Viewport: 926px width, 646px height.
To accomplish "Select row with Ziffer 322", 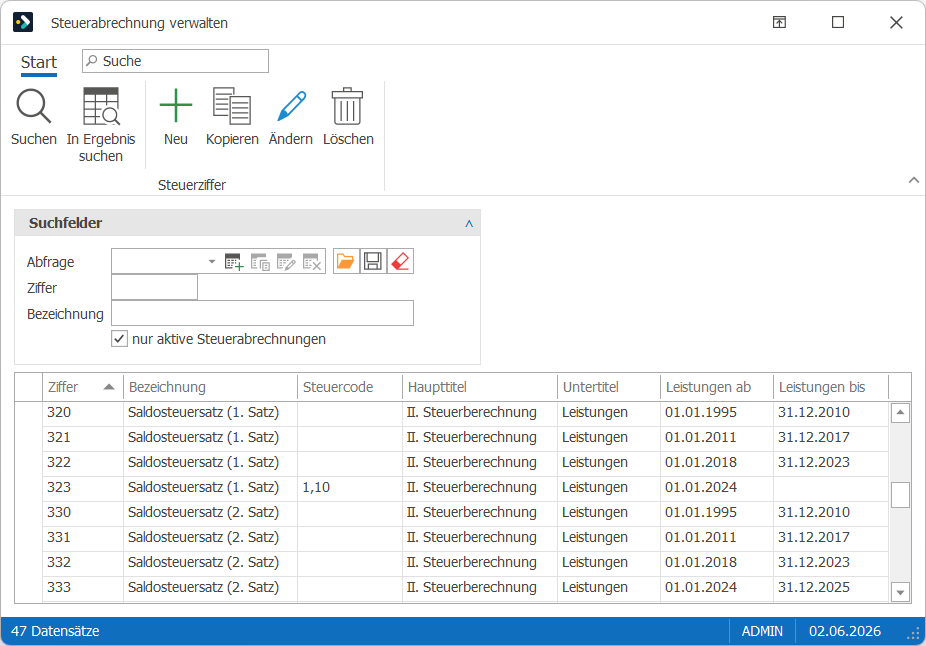I will [451, 462].
